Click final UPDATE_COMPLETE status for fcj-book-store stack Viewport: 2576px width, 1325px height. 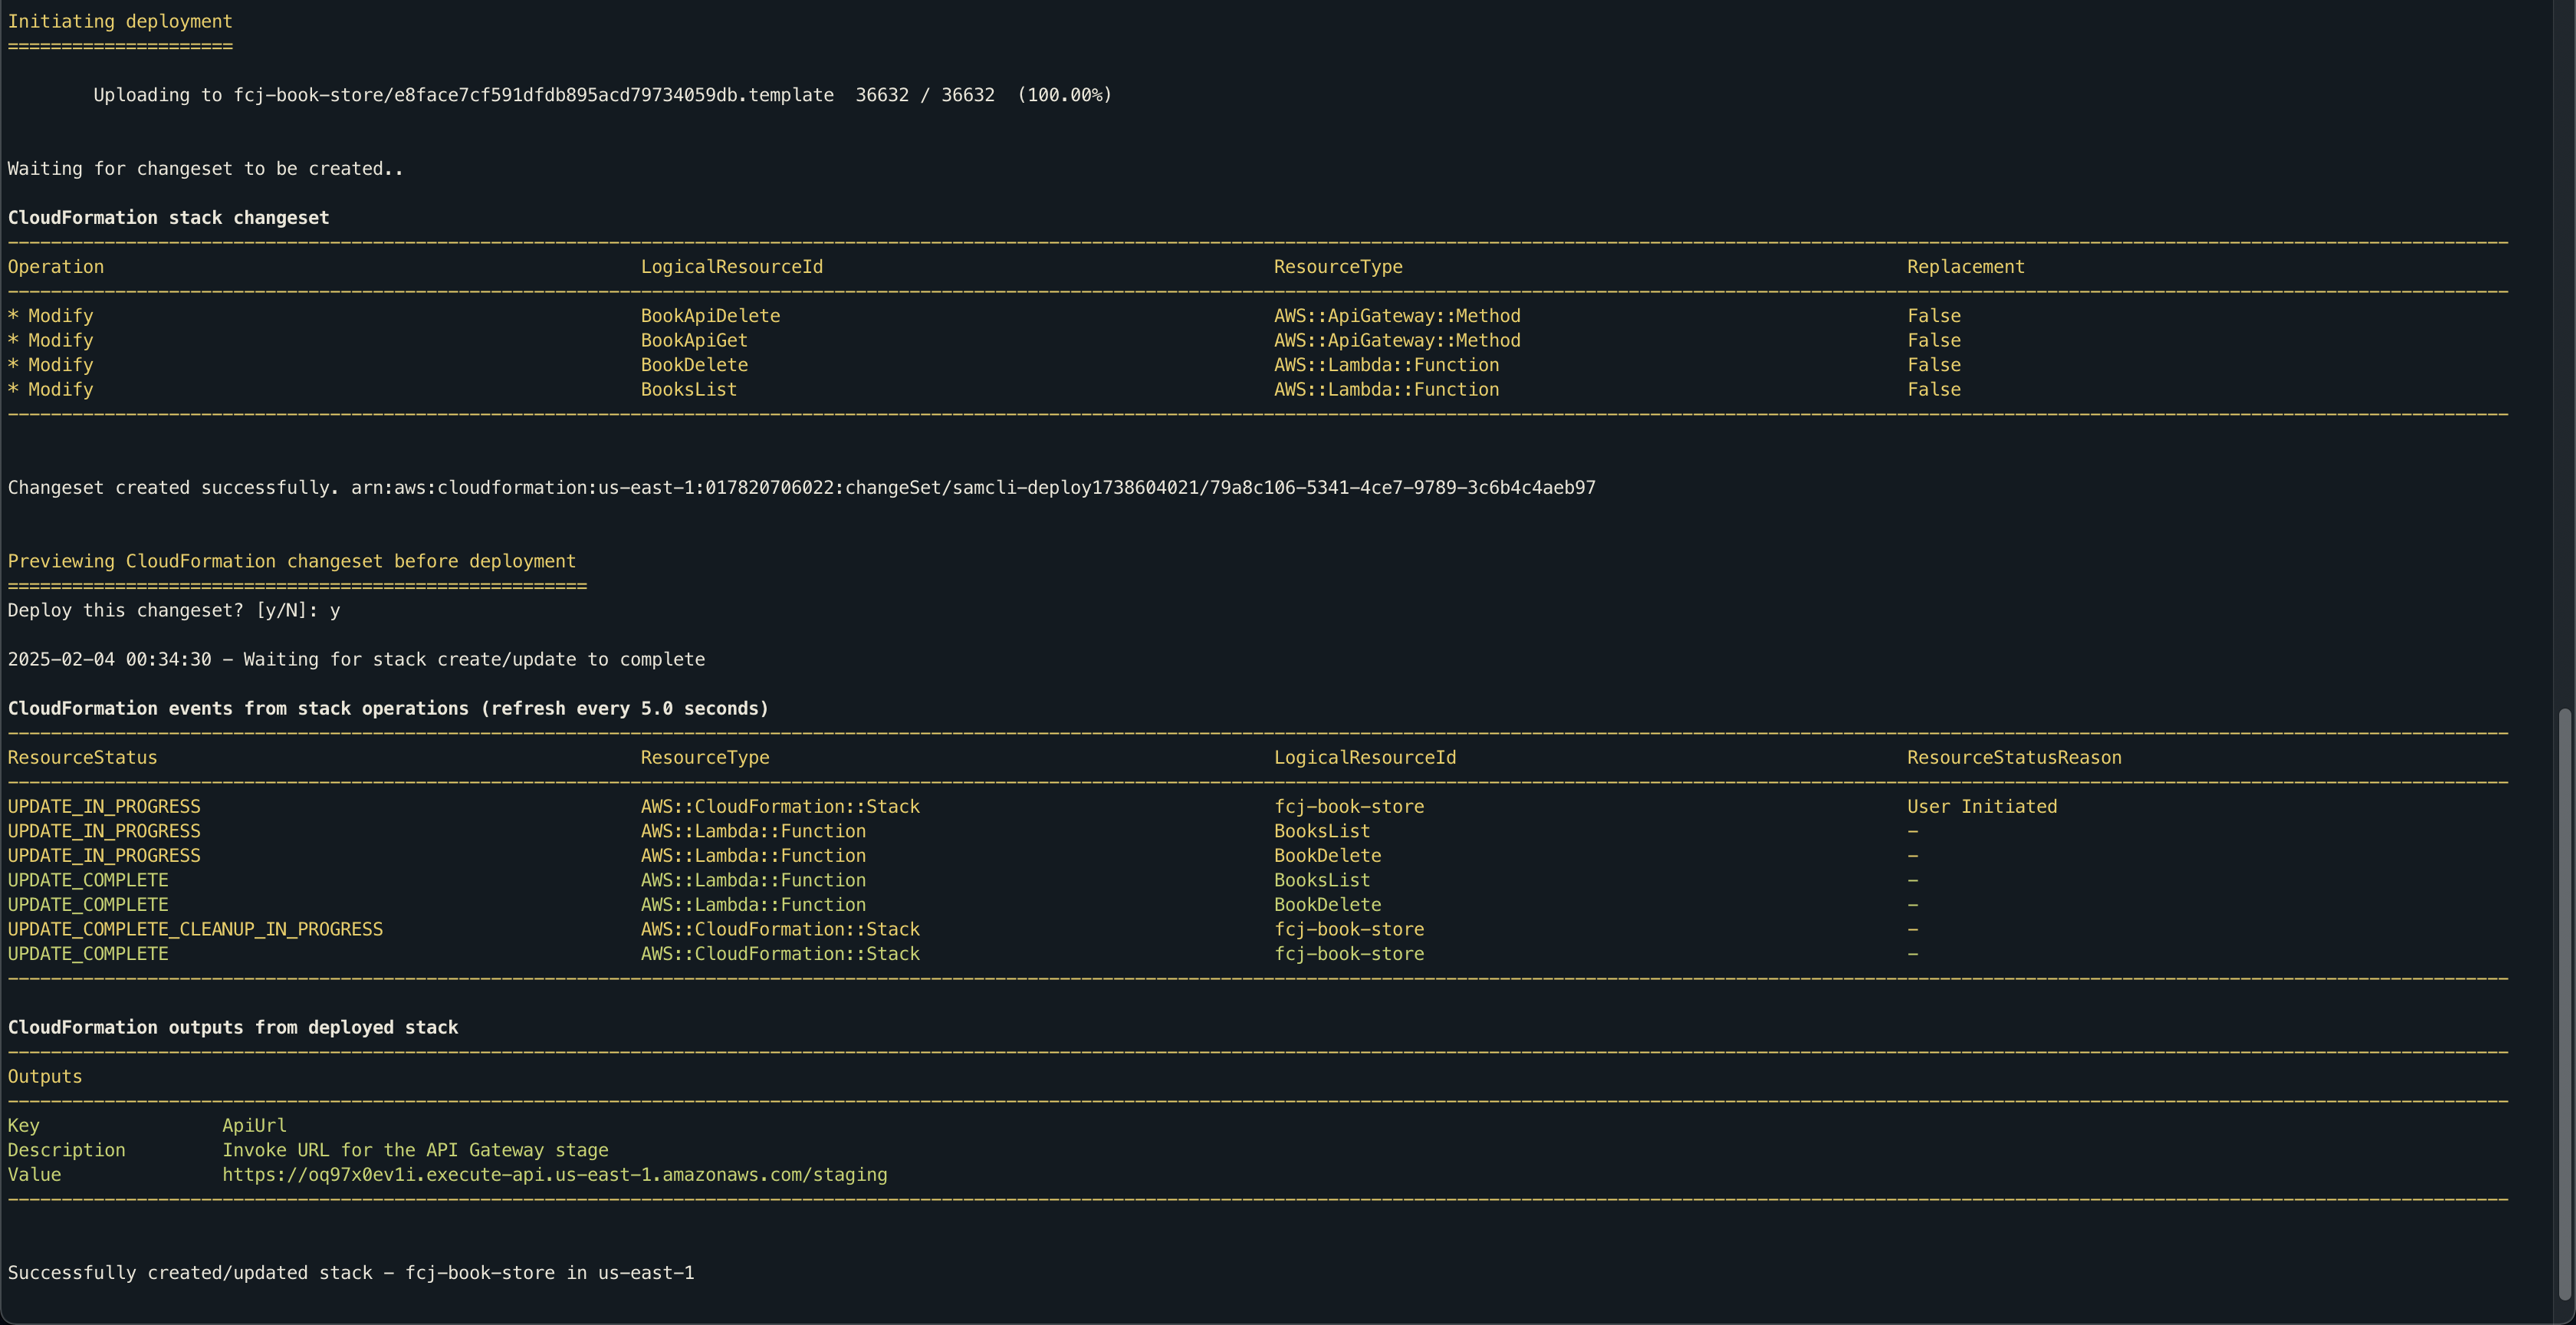88,954
